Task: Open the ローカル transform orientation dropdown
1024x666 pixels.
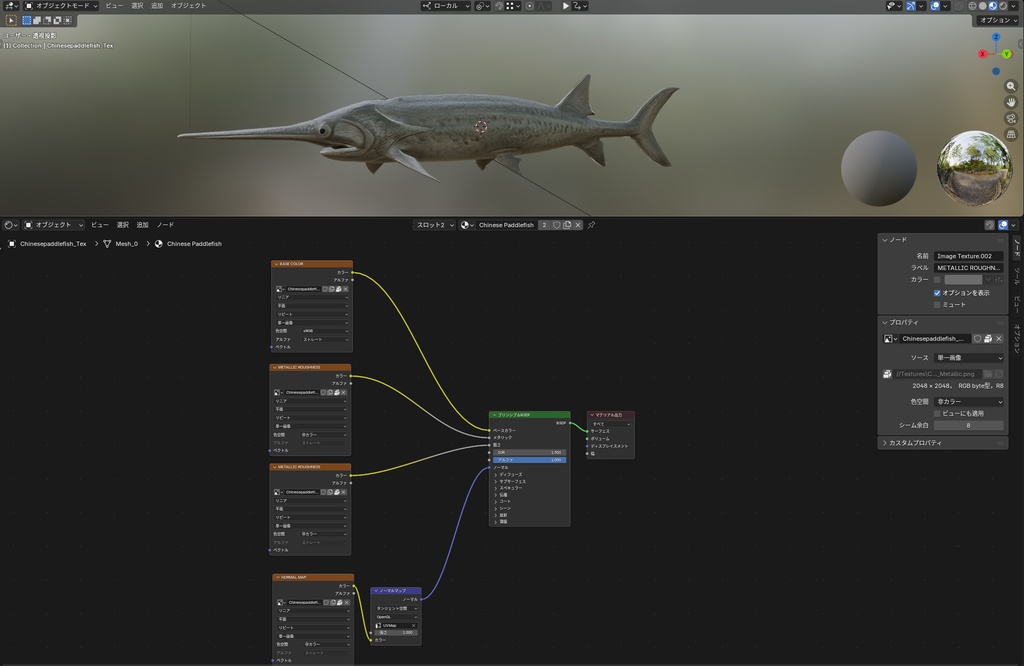Action: point(445,6)
